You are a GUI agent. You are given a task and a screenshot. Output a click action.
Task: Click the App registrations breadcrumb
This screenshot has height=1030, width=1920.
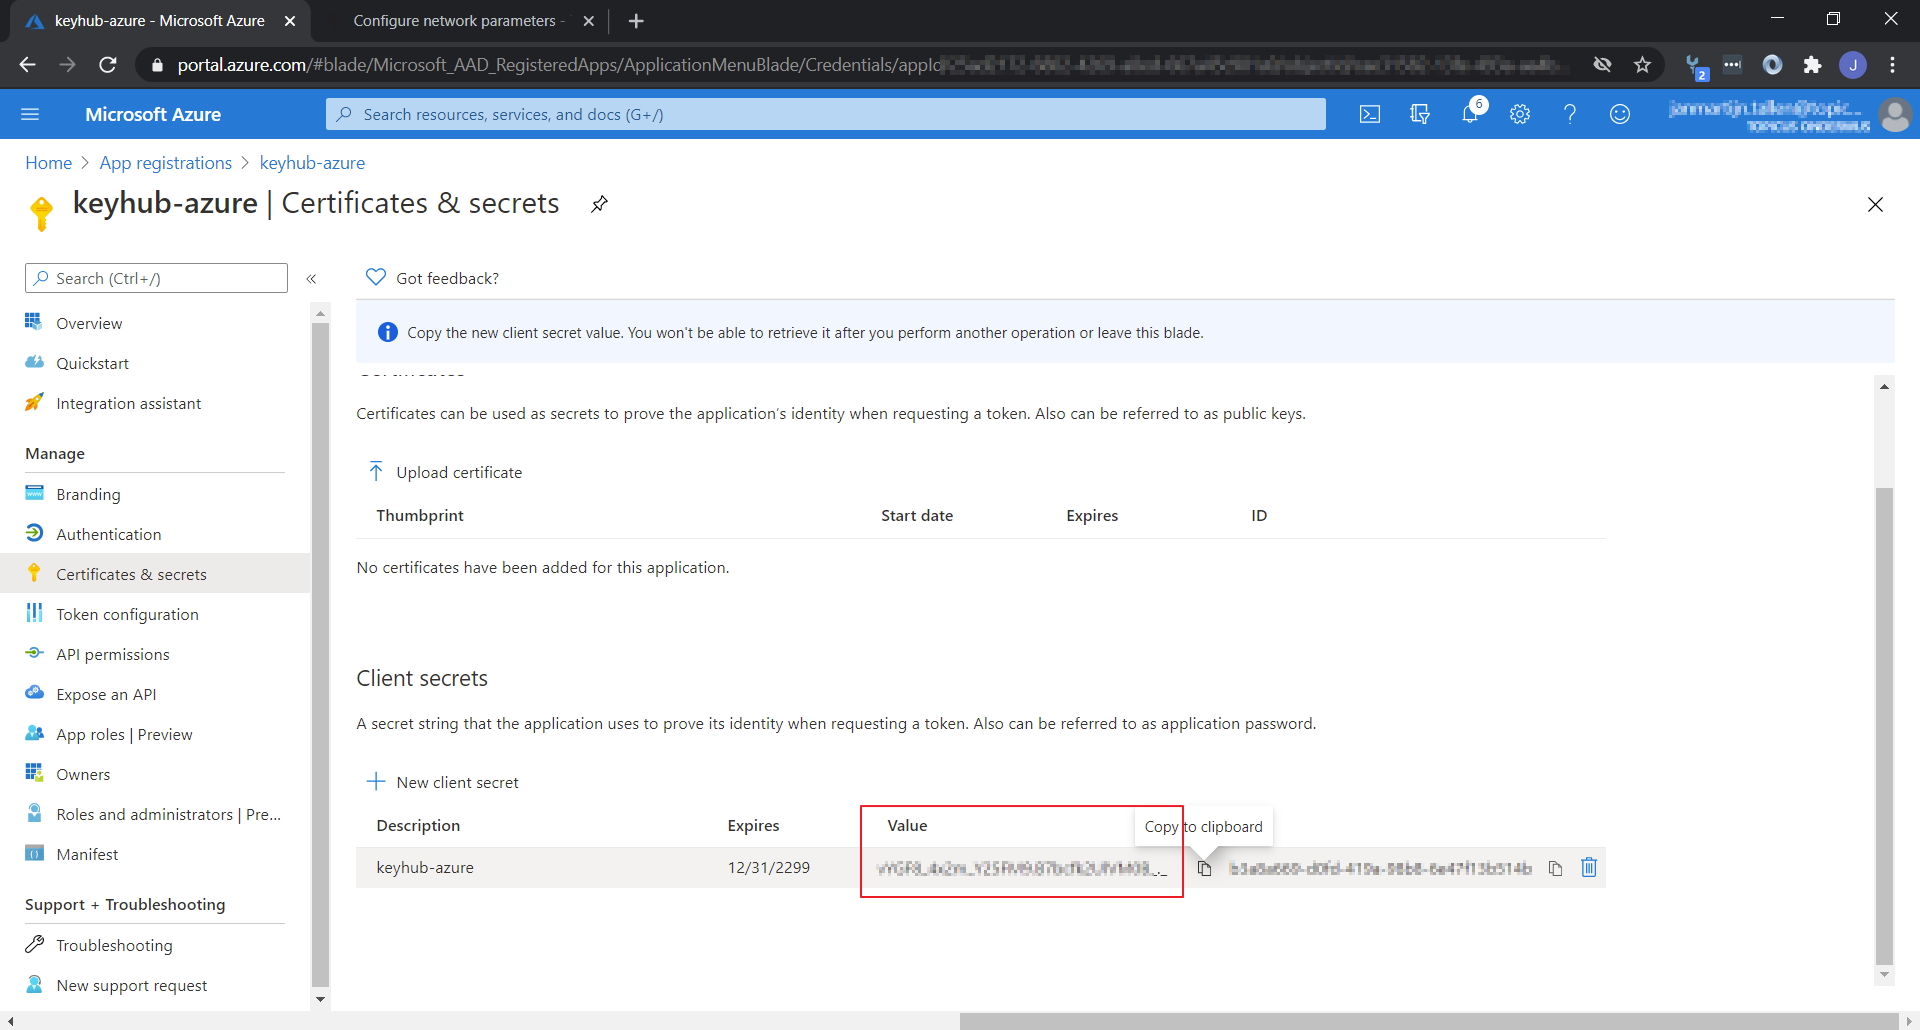[166, 163]
